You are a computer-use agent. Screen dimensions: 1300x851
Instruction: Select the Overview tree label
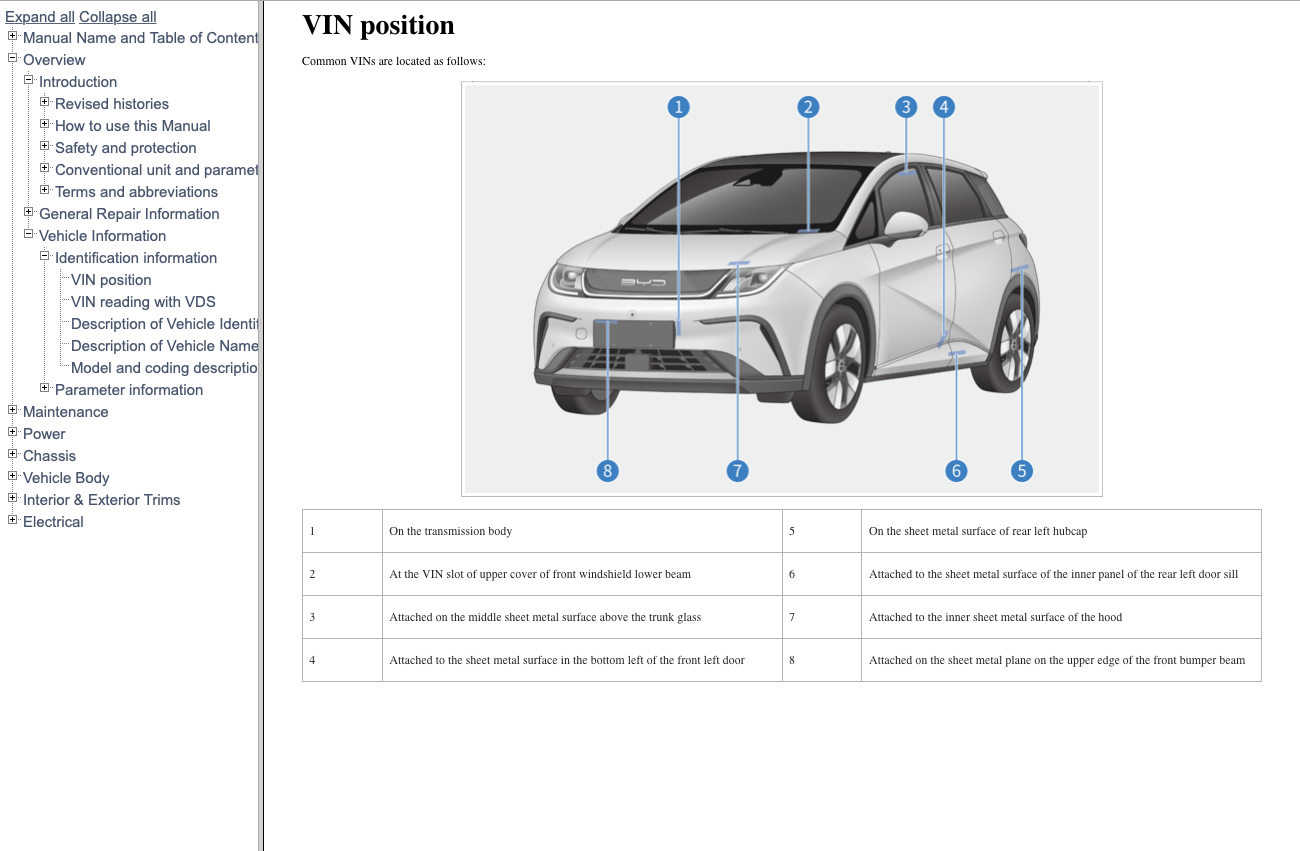(54, 60)
